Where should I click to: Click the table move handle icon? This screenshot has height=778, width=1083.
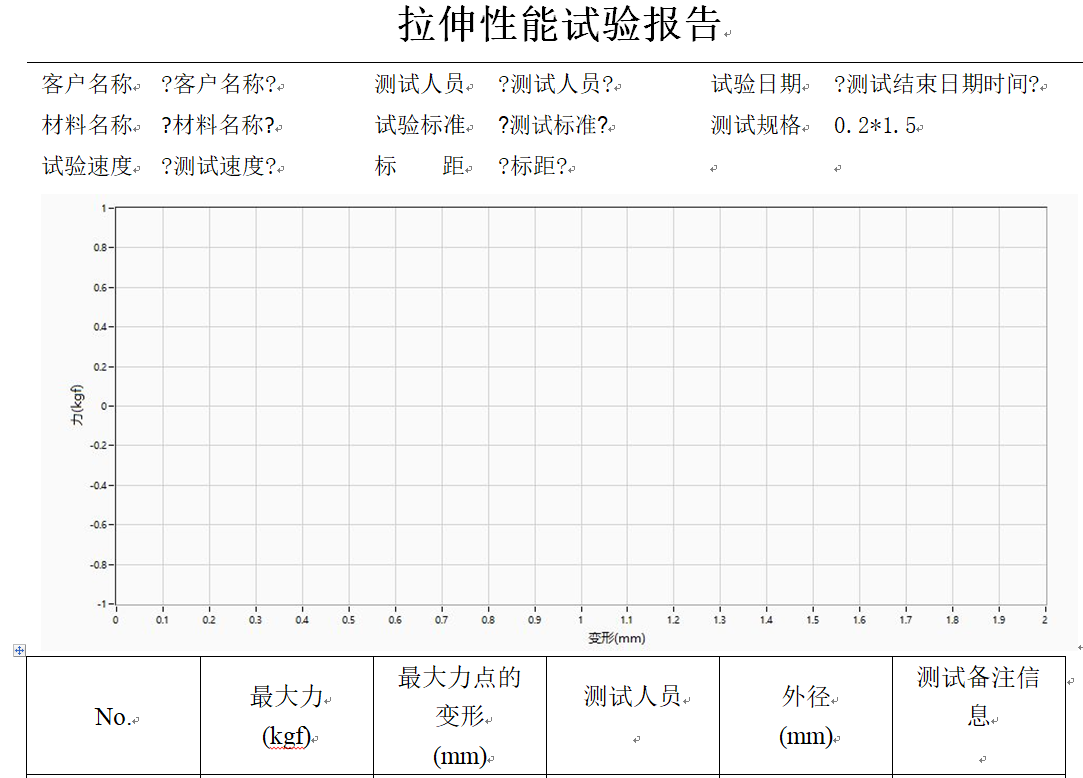(x=18, y=650)
